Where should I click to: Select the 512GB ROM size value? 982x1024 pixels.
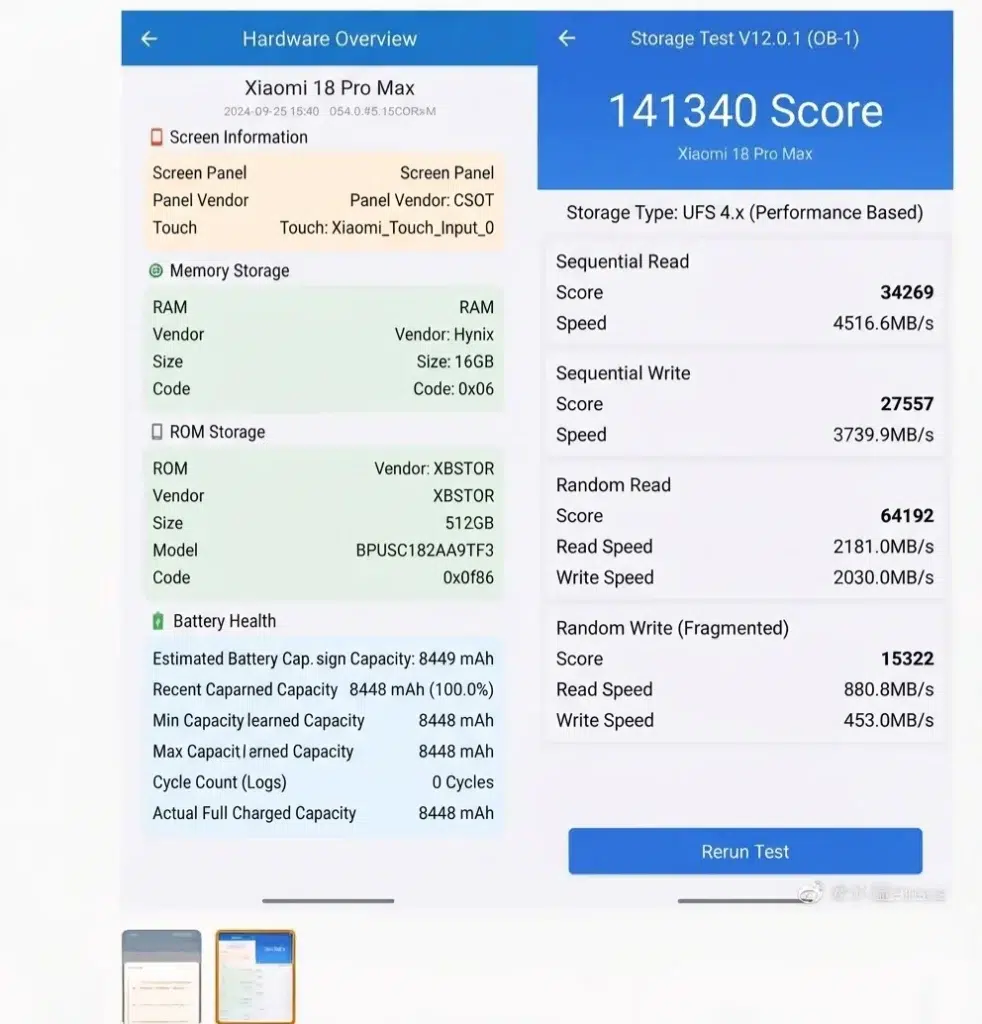click(x=469, y=523)
